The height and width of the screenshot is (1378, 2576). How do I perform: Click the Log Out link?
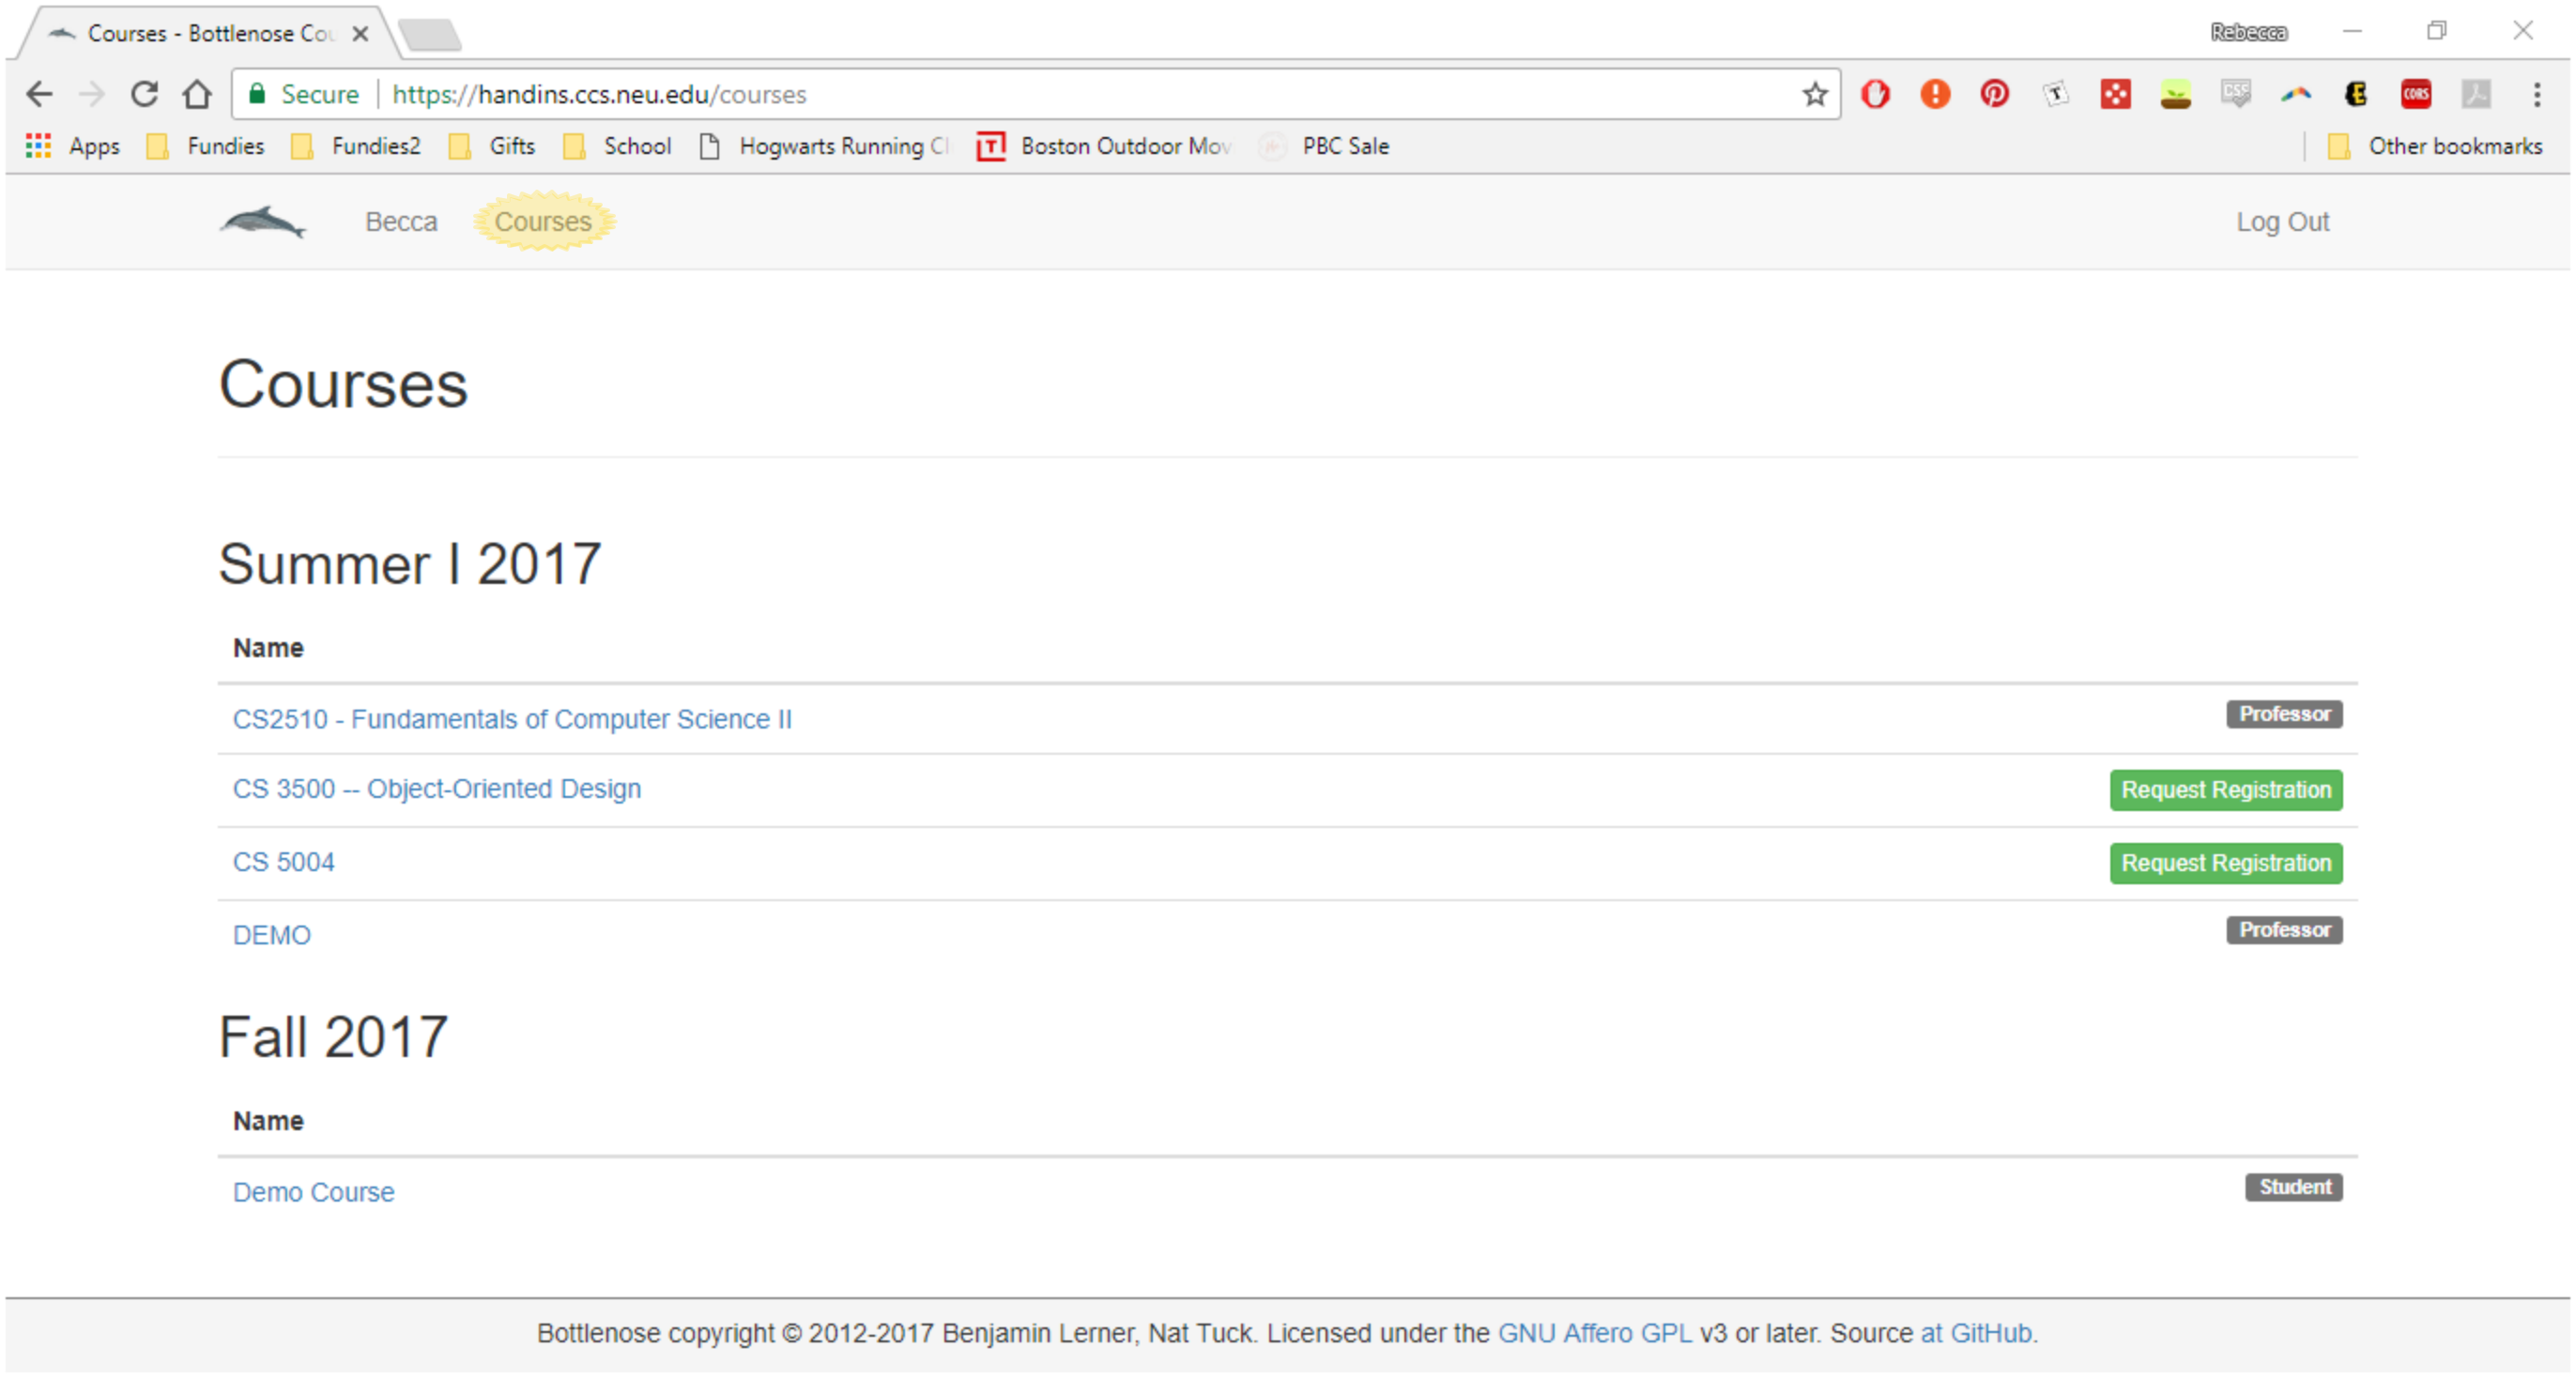pyautogui.click(x=2282, y=222)
